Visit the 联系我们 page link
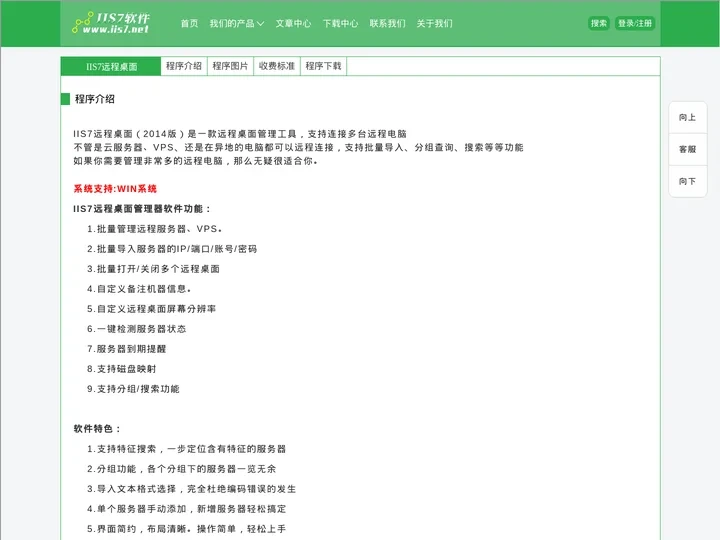Screen dimensions: 720x540 (x=388, y=23)
